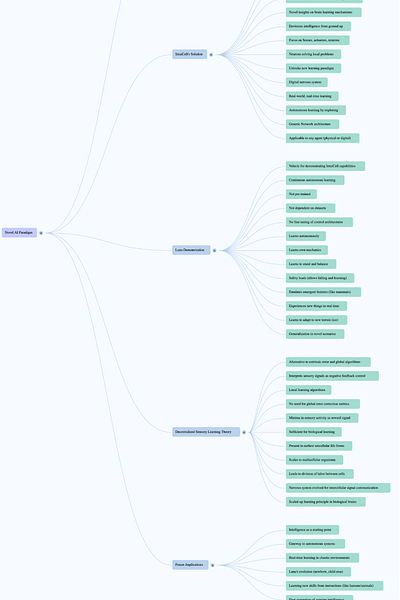
Task: Click 'No fine-tuning of control architectures' node
Action: pos(319,222)
